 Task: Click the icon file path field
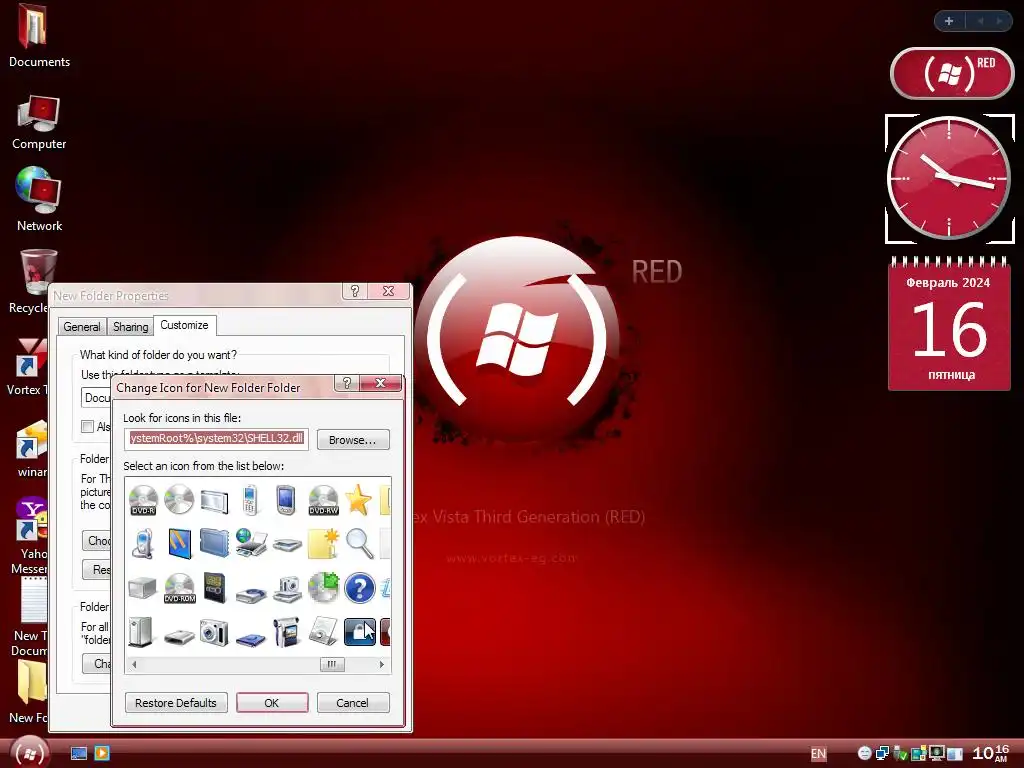tap(216, 438)
